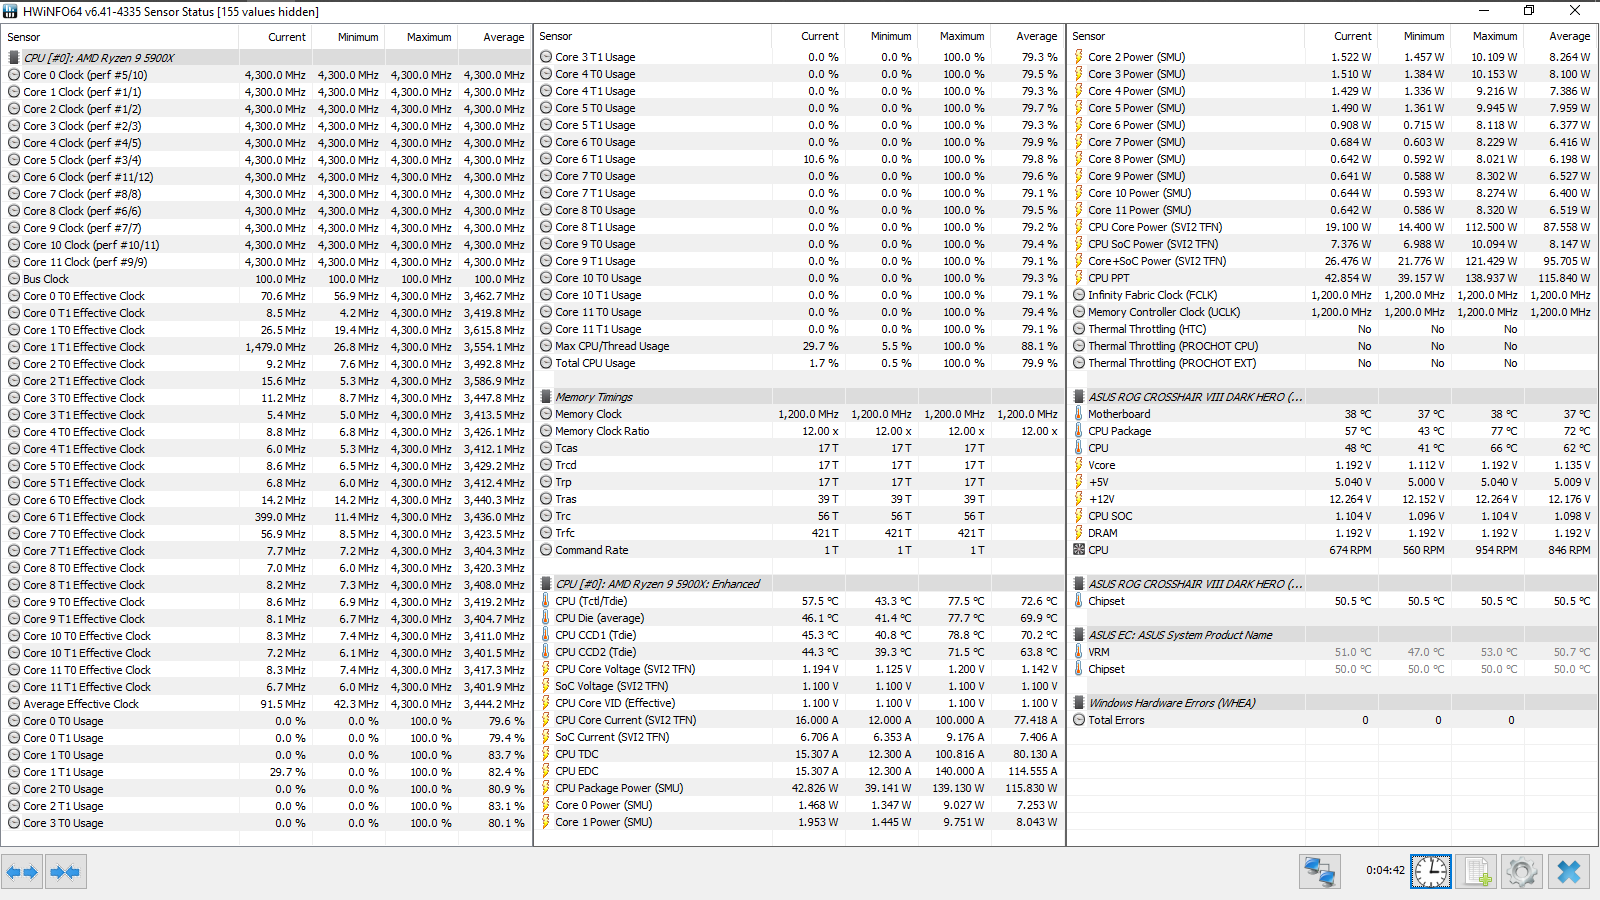Click the circle icon beside Command Rate
Image resolution: width=1600 pixels, height=900 pixels.
click(x=546, y=550)
